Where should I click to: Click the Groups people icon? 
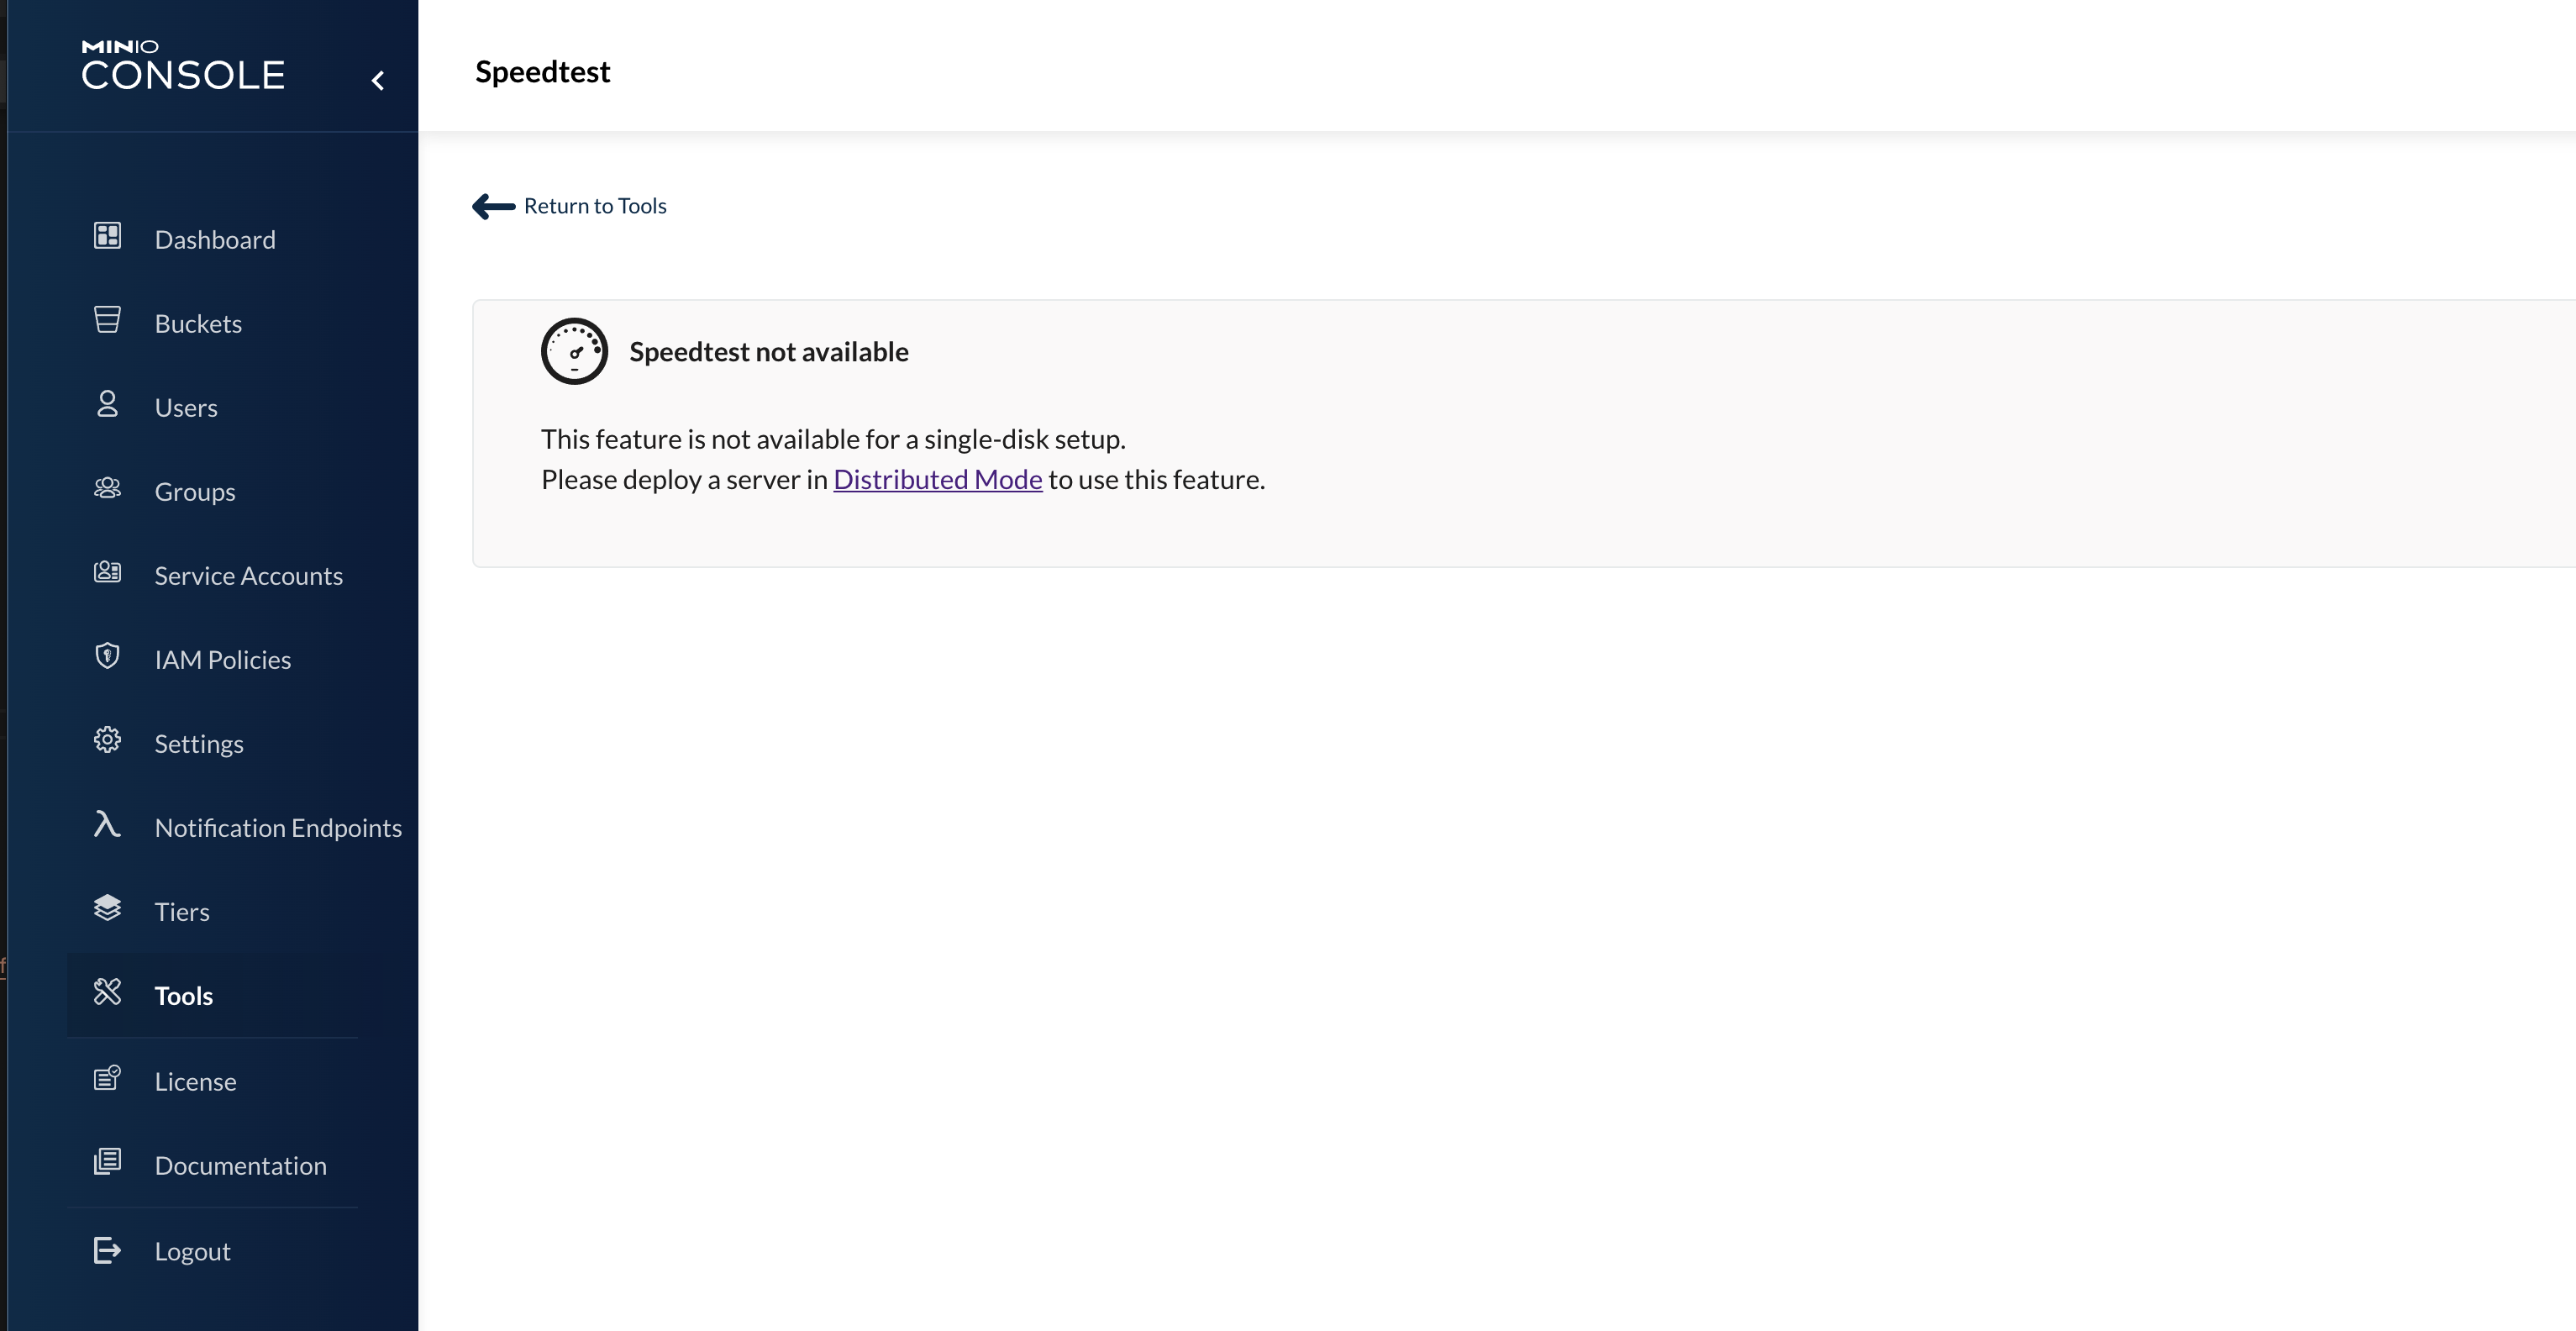(x=107, y=488)
